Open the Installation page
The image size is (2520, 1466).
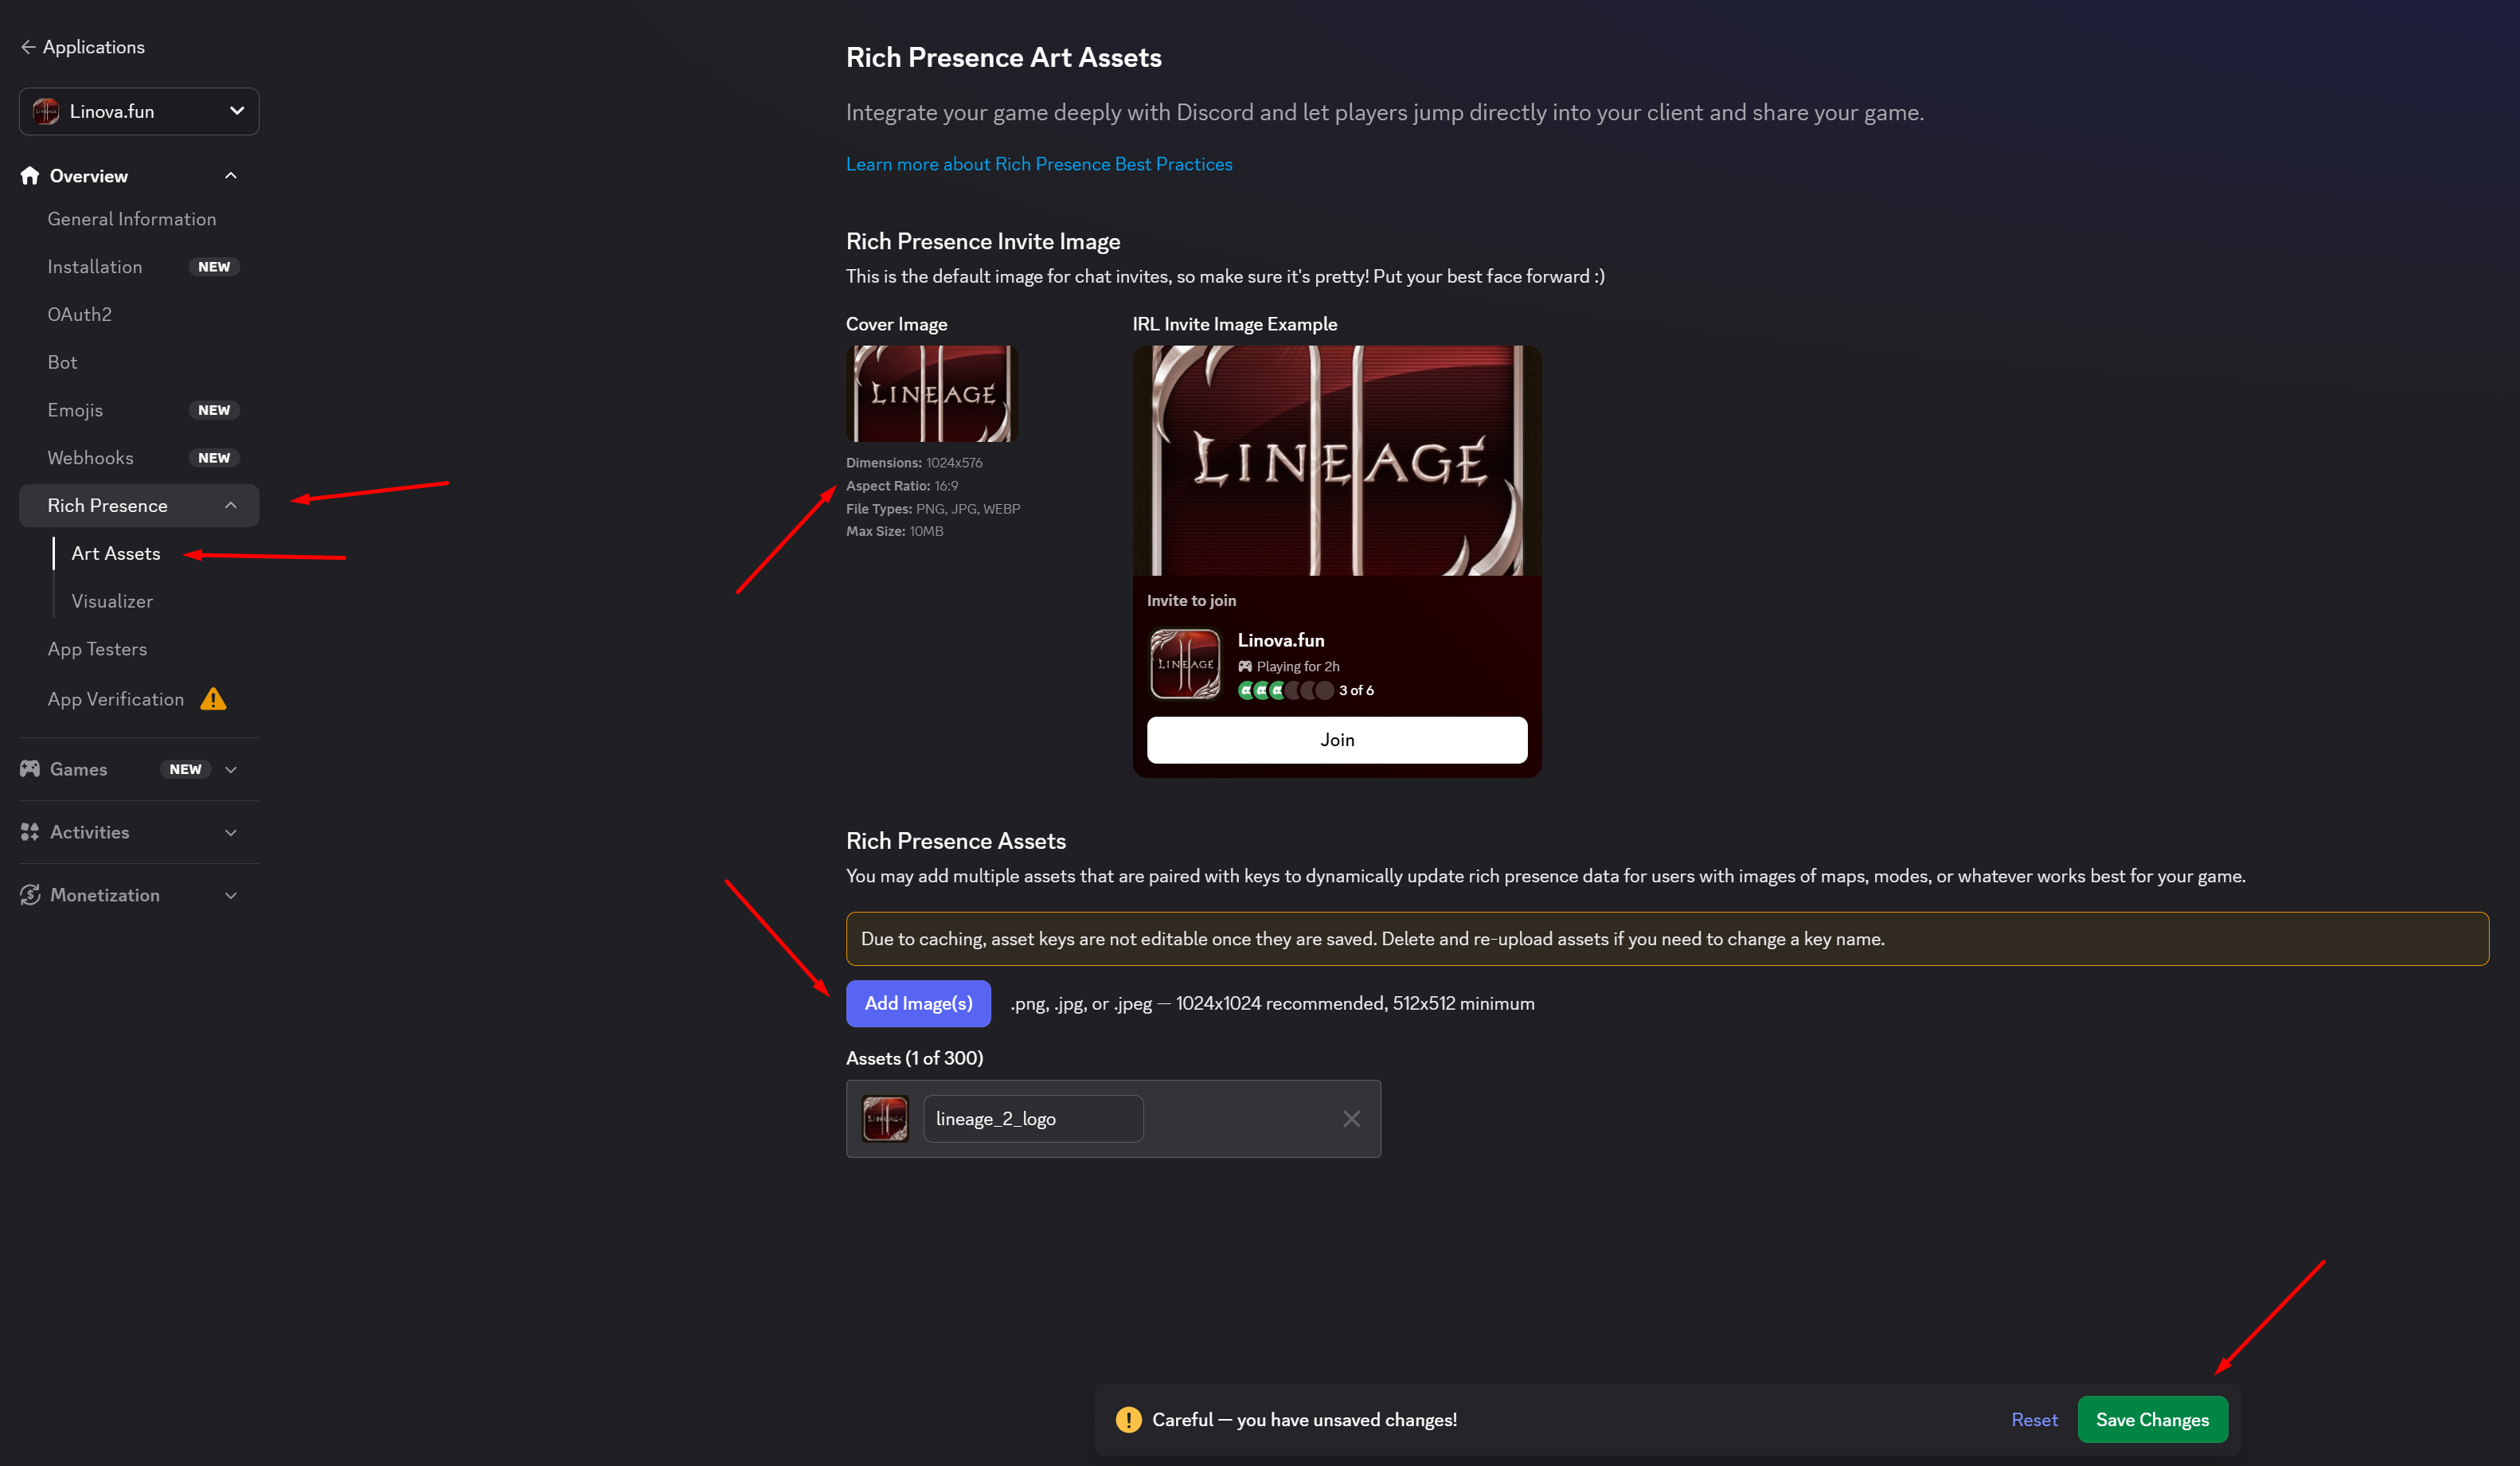point(95,267)
